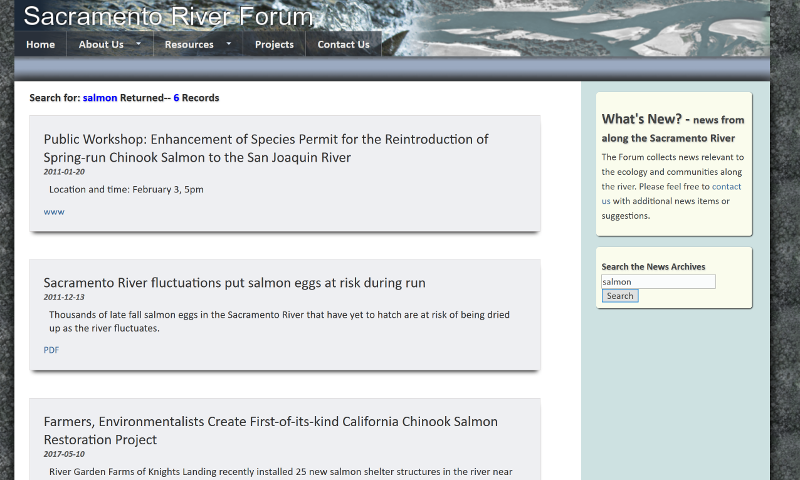Expand the About Us dropdown arrow

[138, 44]
